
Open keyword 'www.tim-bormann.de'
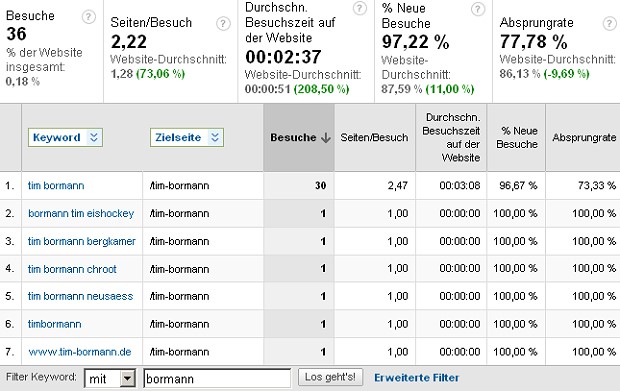coord(79,352)
